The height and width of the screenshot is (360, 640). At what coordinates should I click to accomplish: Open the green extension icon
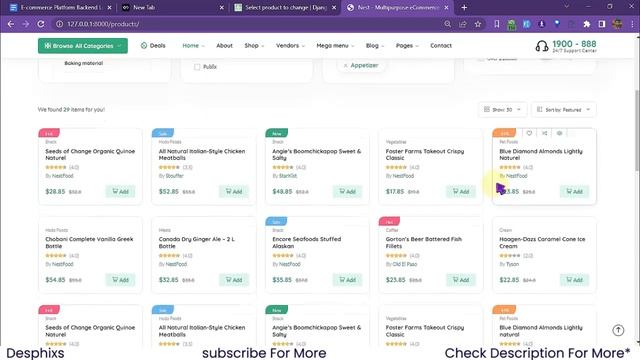(x=511, y=24)
